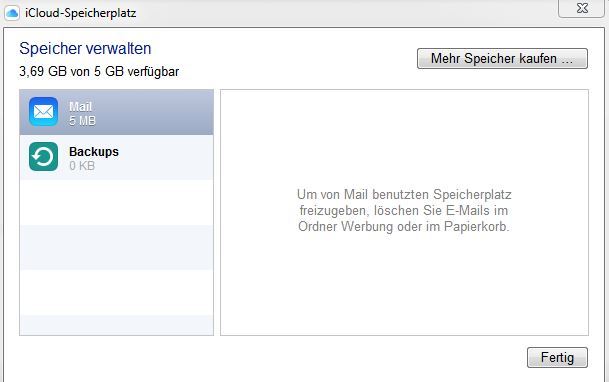Select the Mail label in list
Viewport: 609px width, 382px height.
point(80,106)
